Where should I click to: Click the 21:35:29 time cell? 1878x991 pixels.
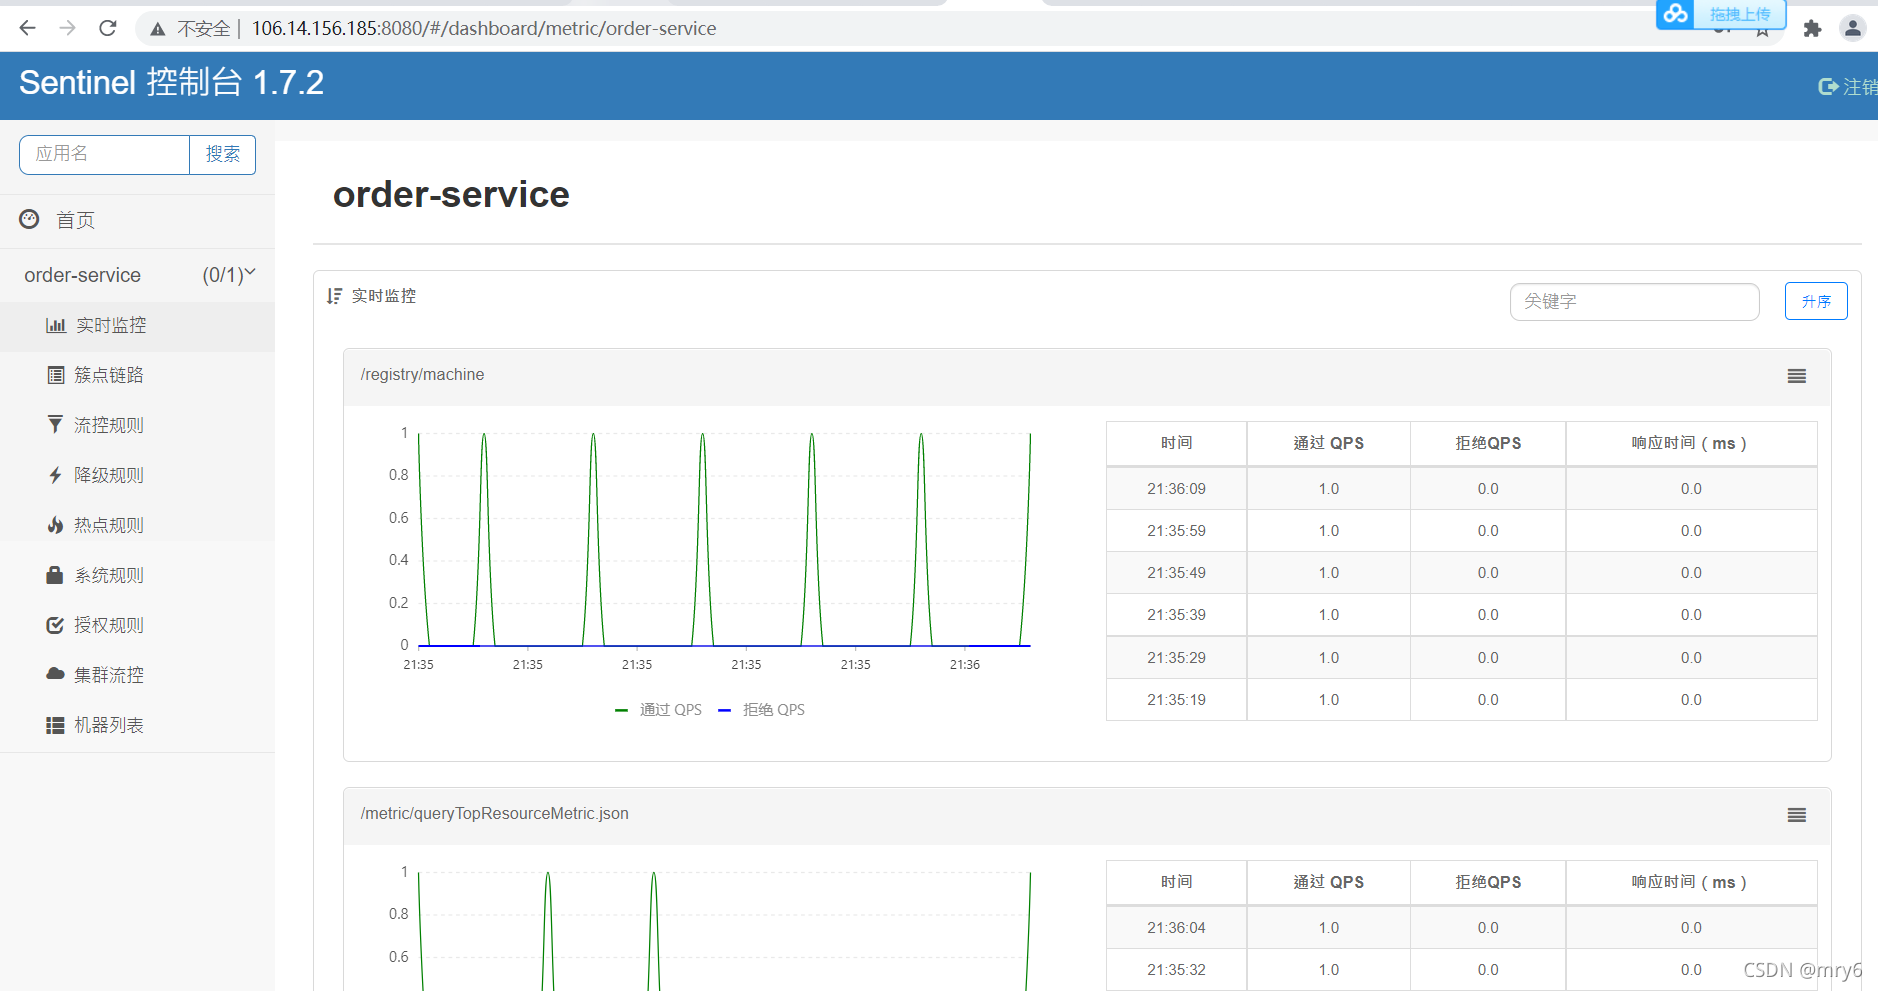[x=1176, y=658]
